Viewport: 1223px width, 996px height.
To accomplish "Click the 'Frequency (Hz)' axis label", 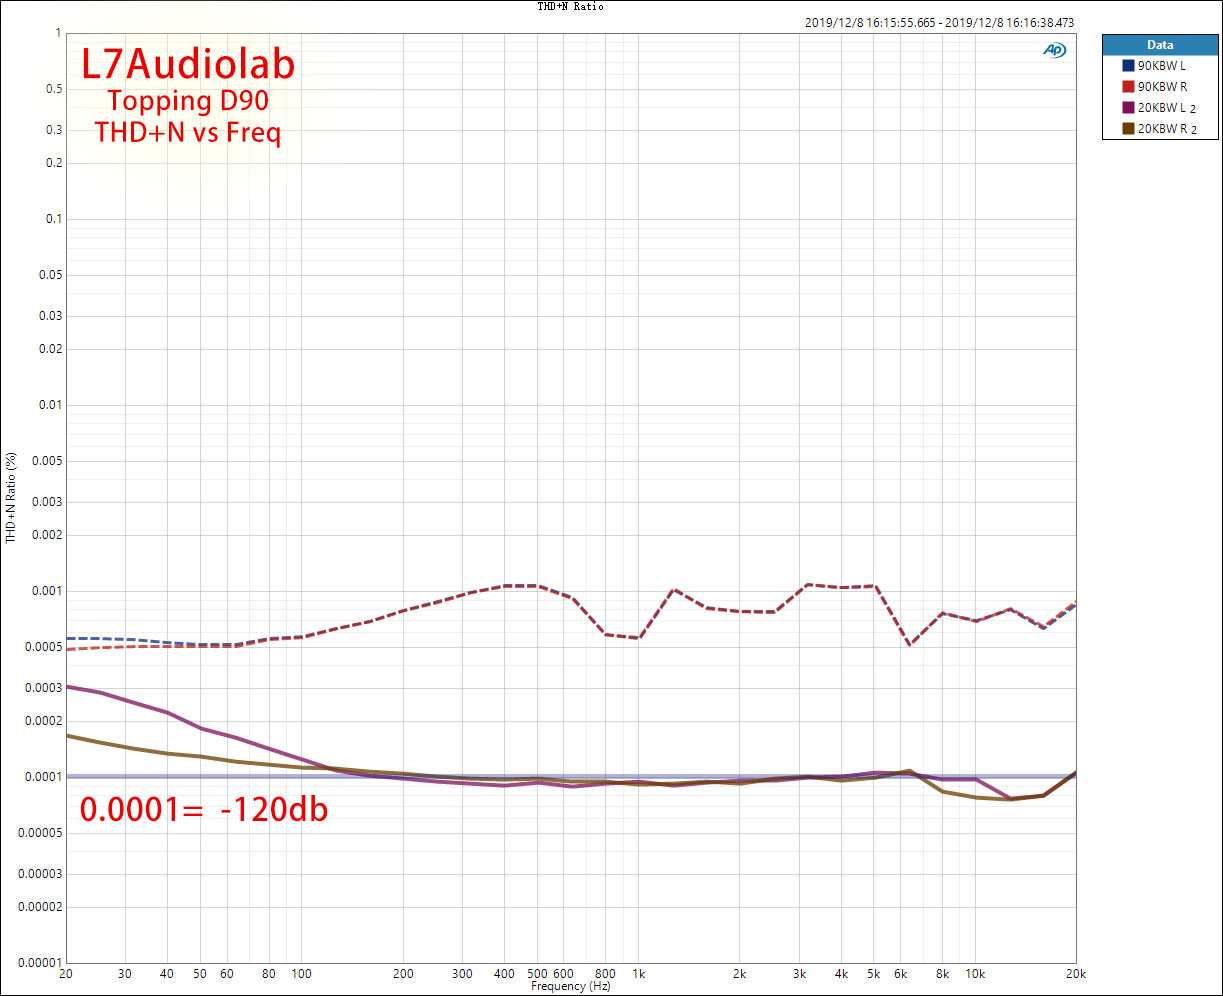I will coord(571,987).
